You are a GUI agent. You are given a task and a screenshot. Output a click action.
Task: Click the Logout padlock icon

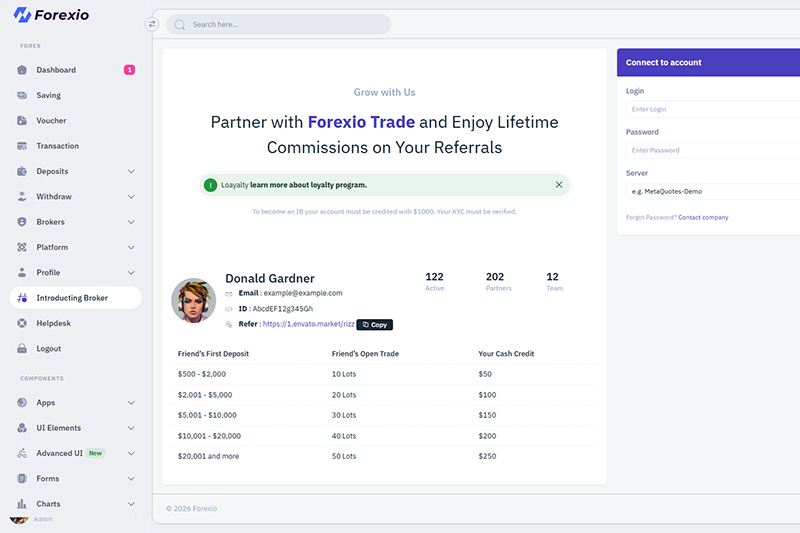tap(22, 349)
